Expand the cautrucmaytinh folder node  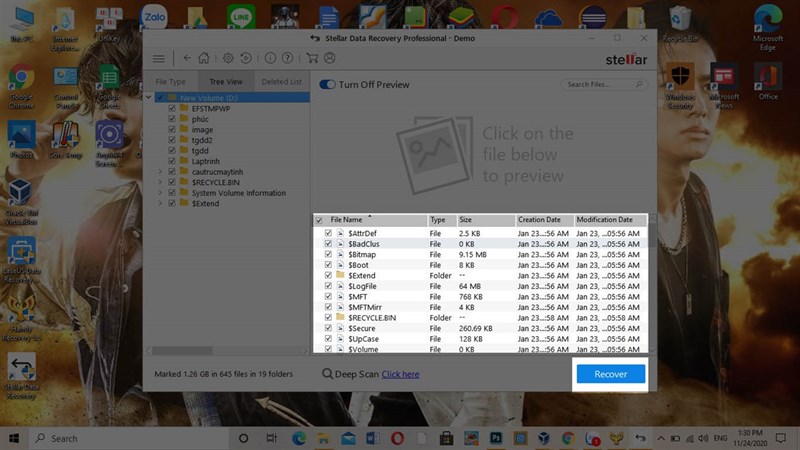click(160, 171)
